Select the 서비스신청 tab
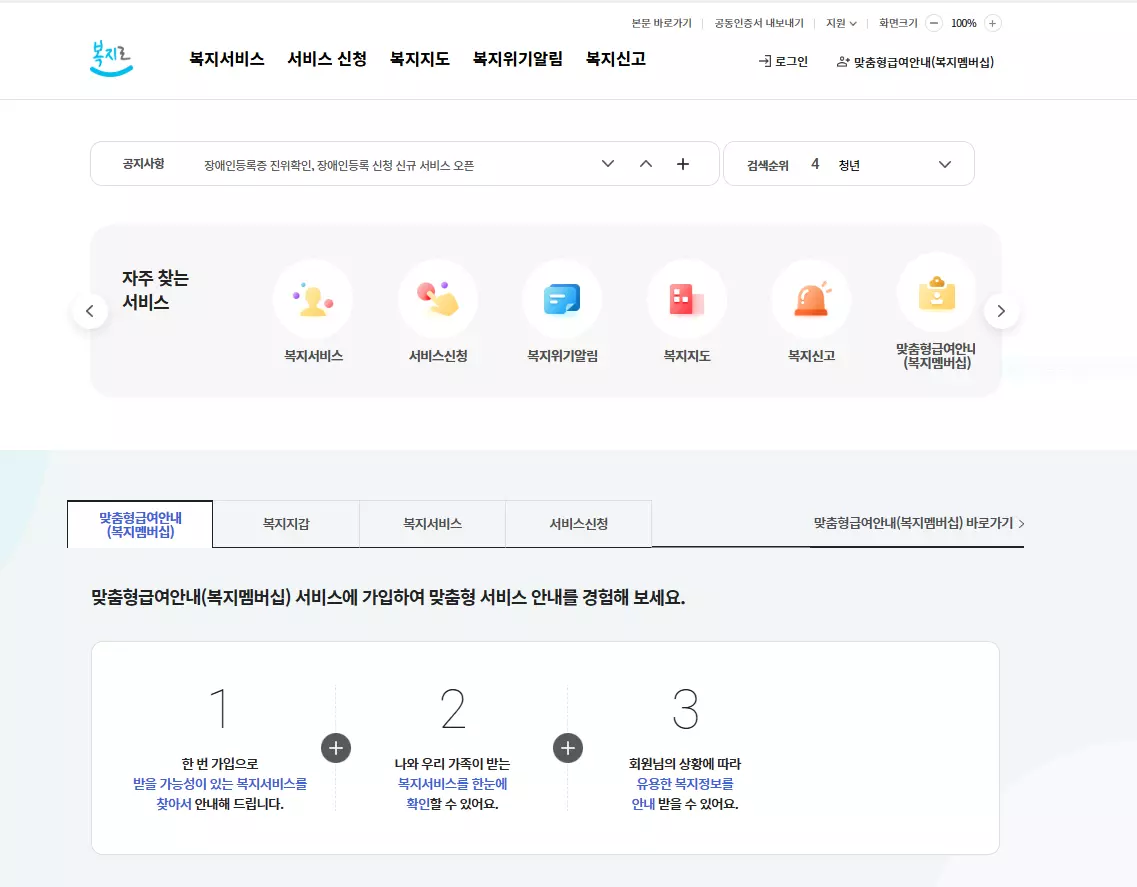 578,524
